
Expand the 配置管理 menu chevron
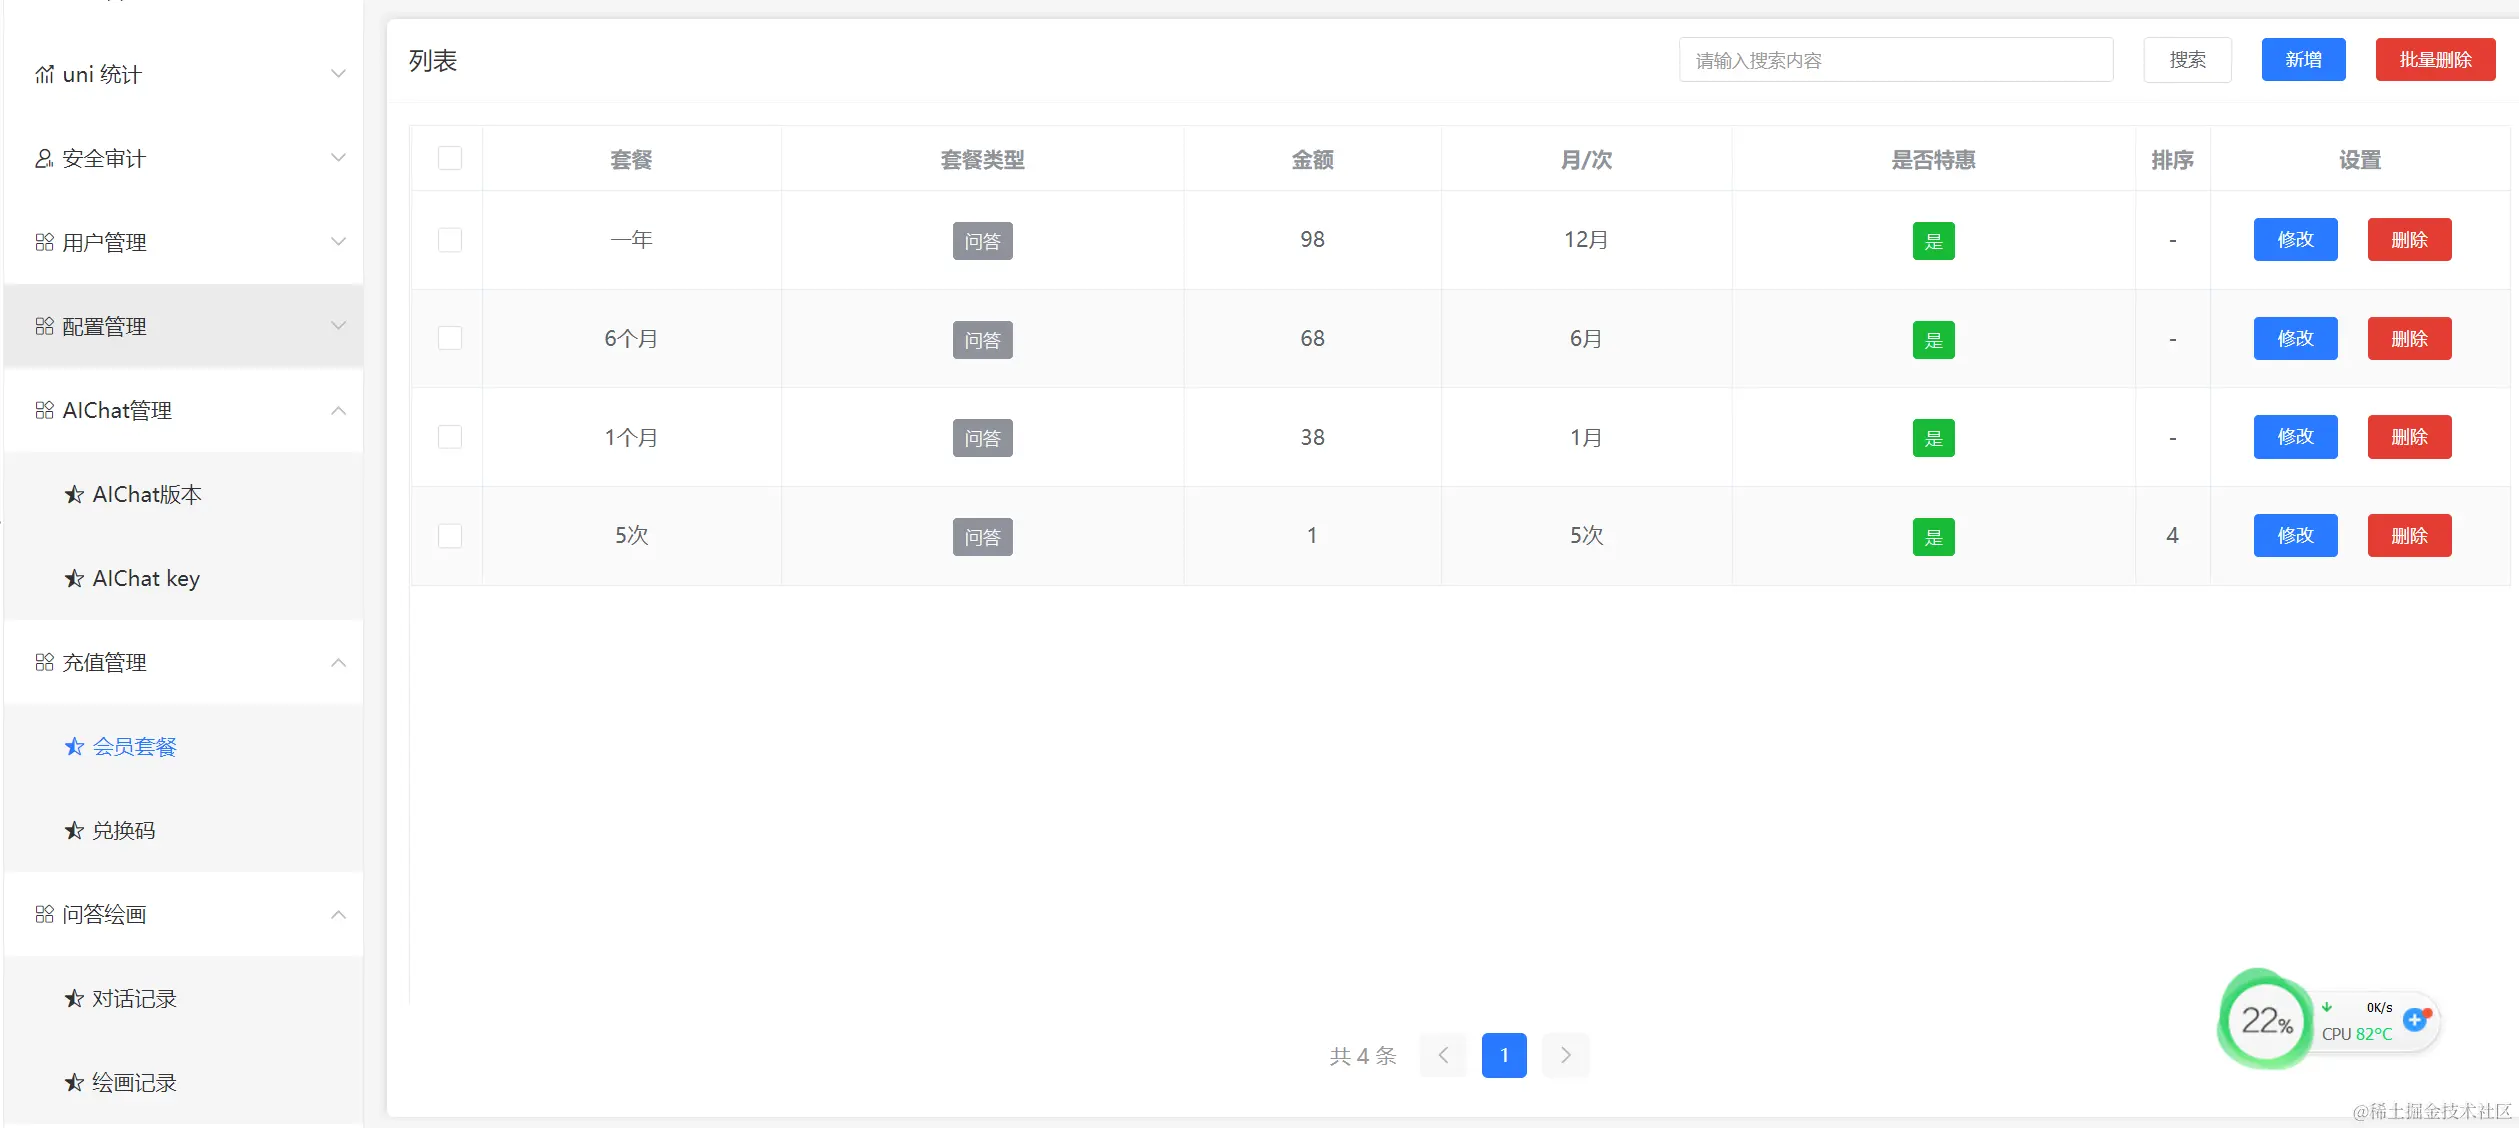338,327
